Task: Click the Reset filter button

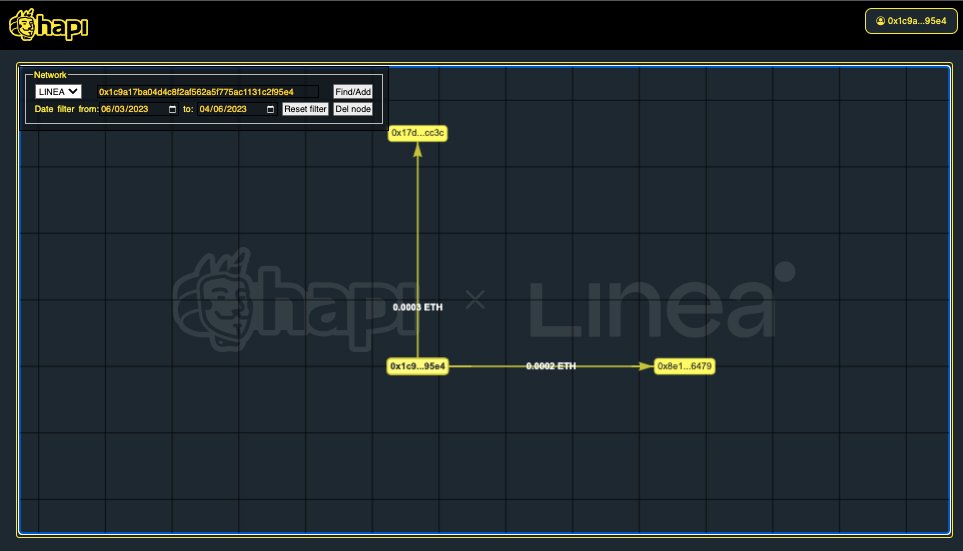Action: coord(305,109)
